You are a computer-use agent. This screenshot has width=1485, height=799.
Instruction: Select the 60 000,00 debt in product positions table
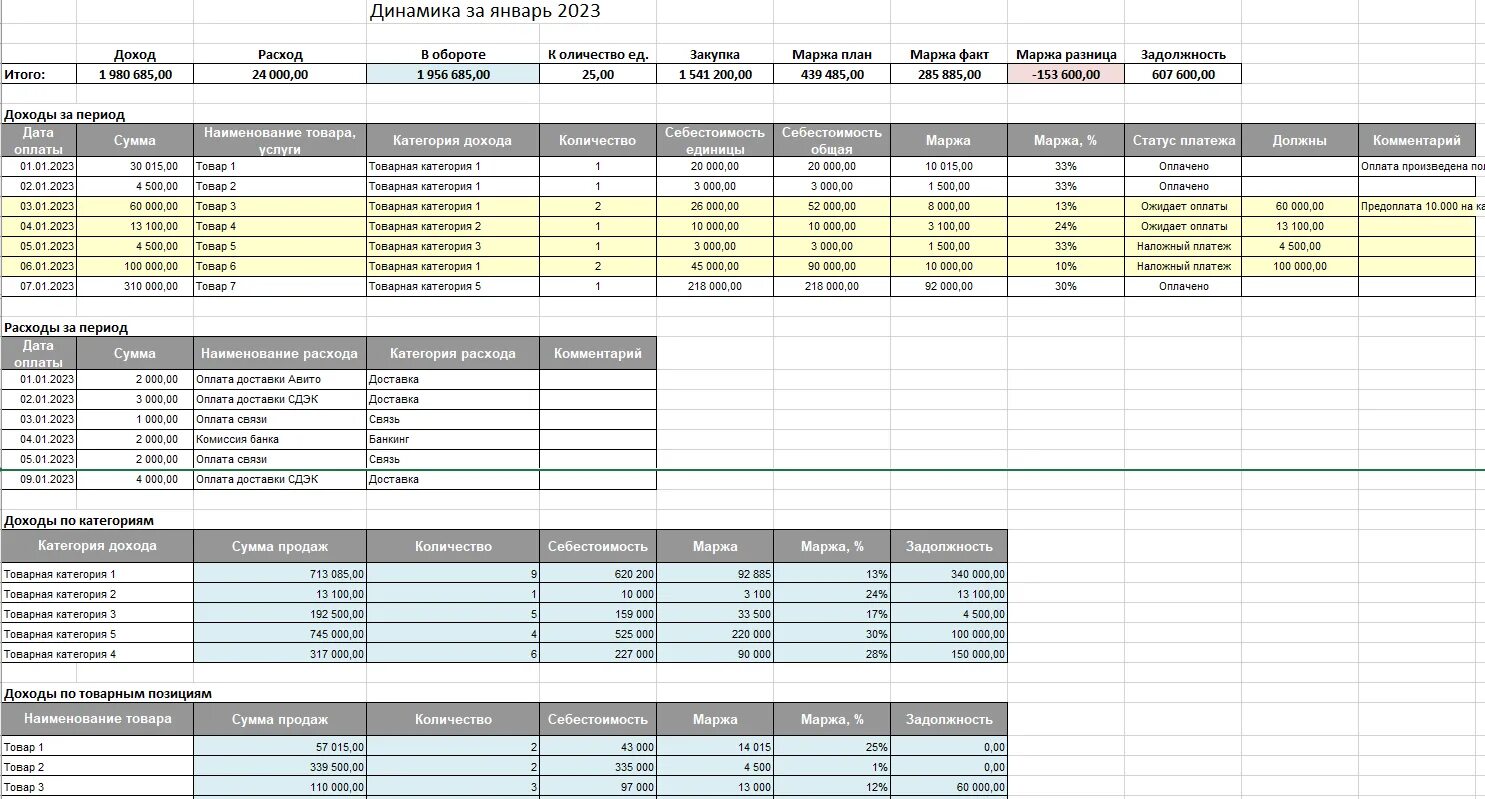948,787
